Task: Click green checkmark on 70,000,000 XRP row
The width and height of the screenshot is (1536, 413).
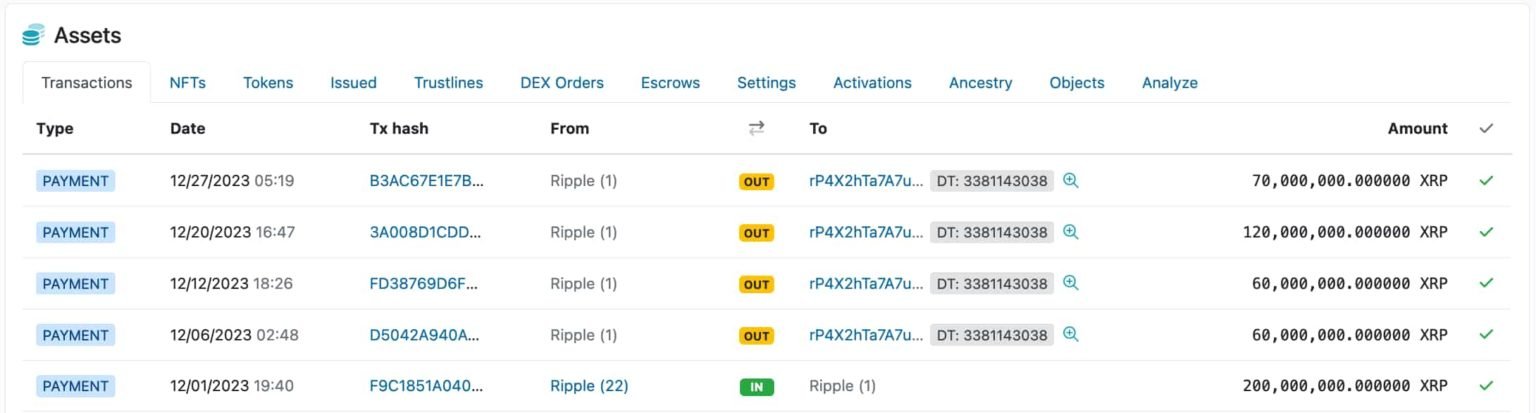Action: (1486, 181)
